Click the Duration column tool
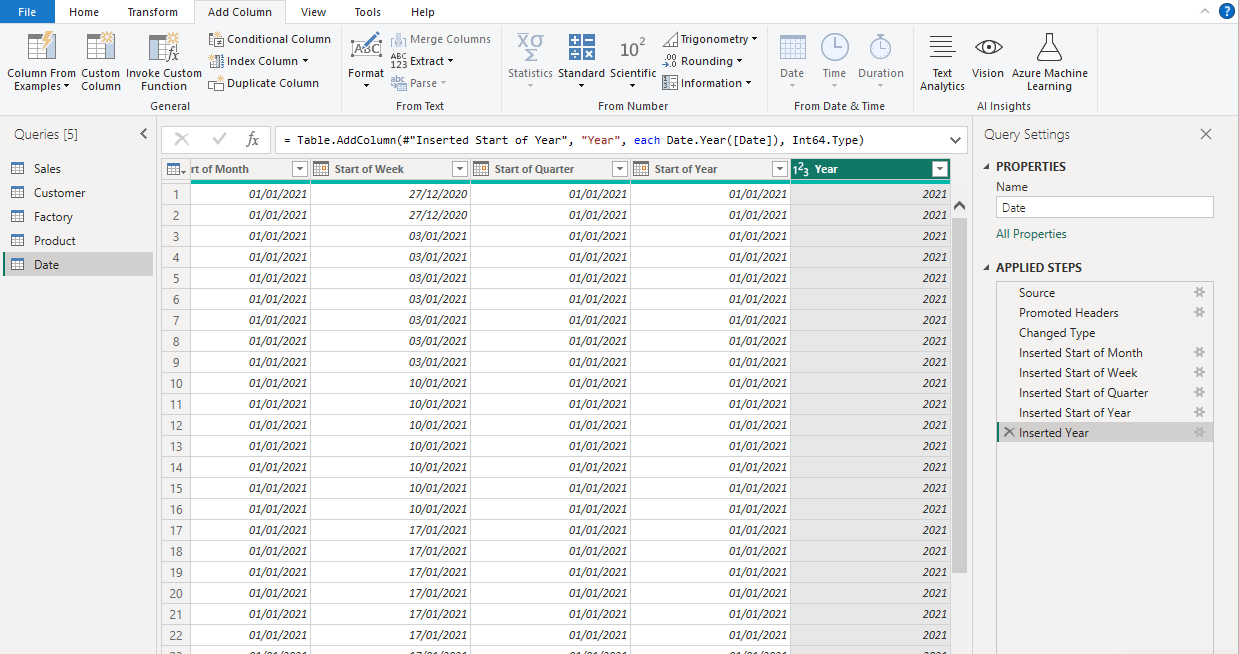This screenshot has height=654, width=1239. (x=881, y=60)
